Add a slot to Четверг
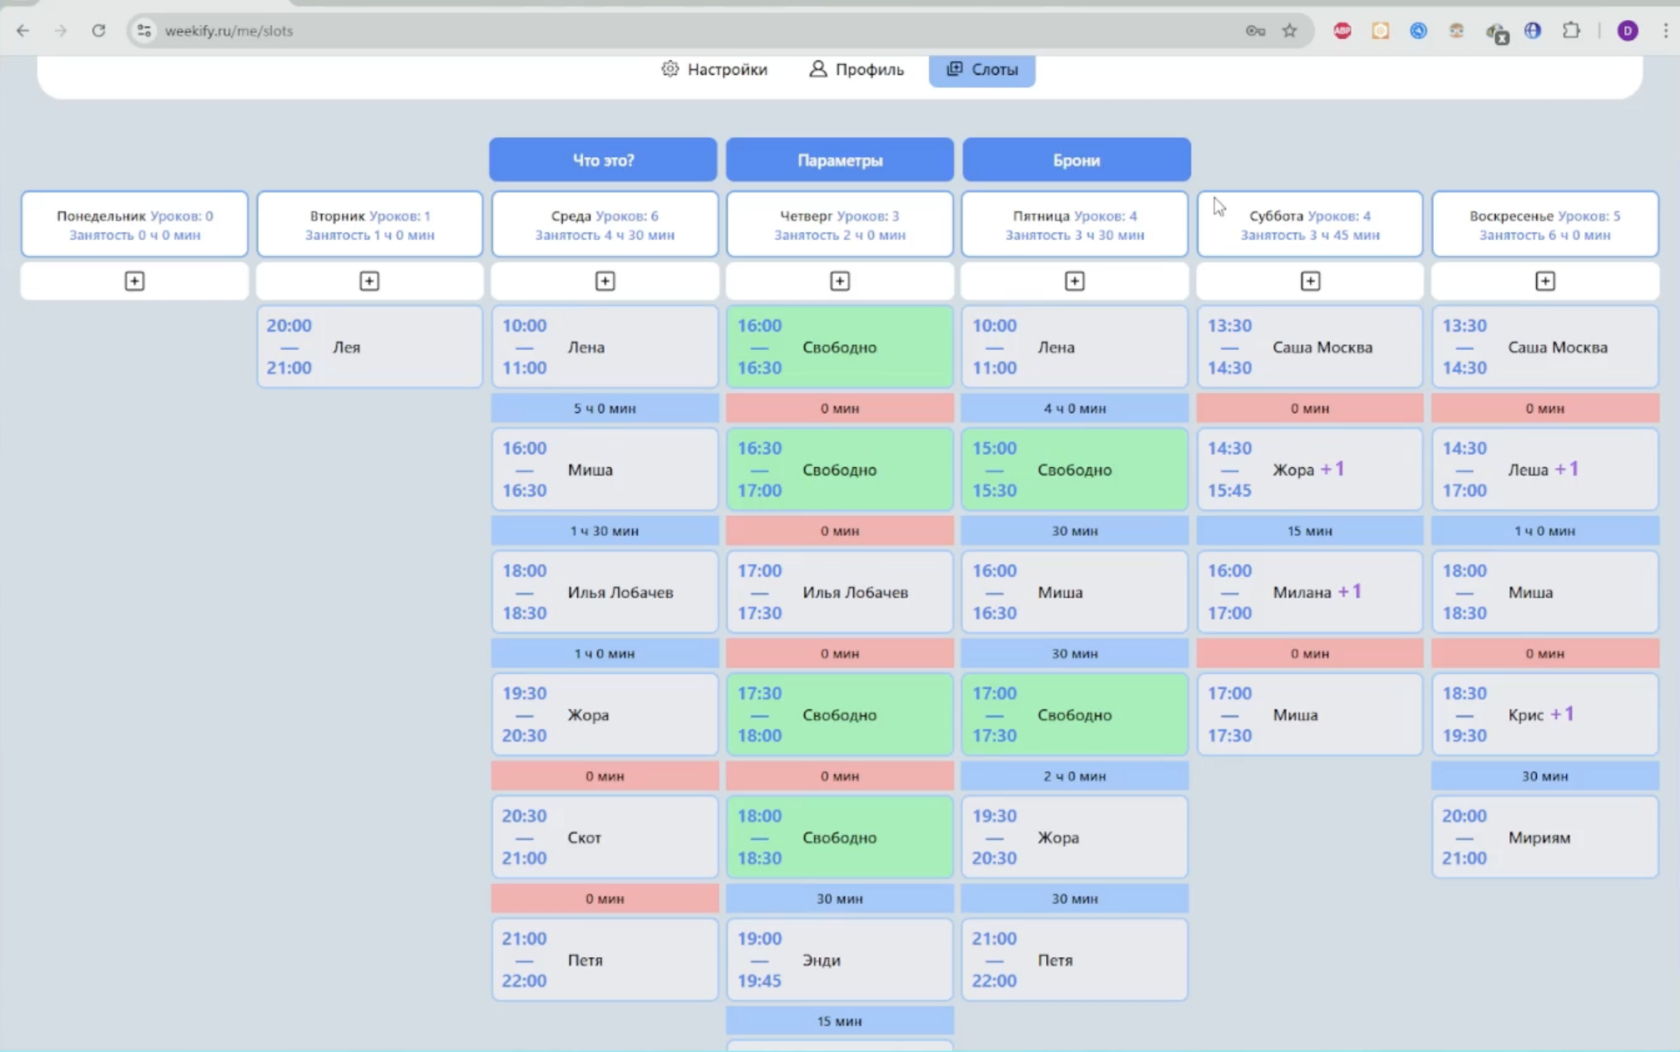1680x1052 pixels. 840,281
